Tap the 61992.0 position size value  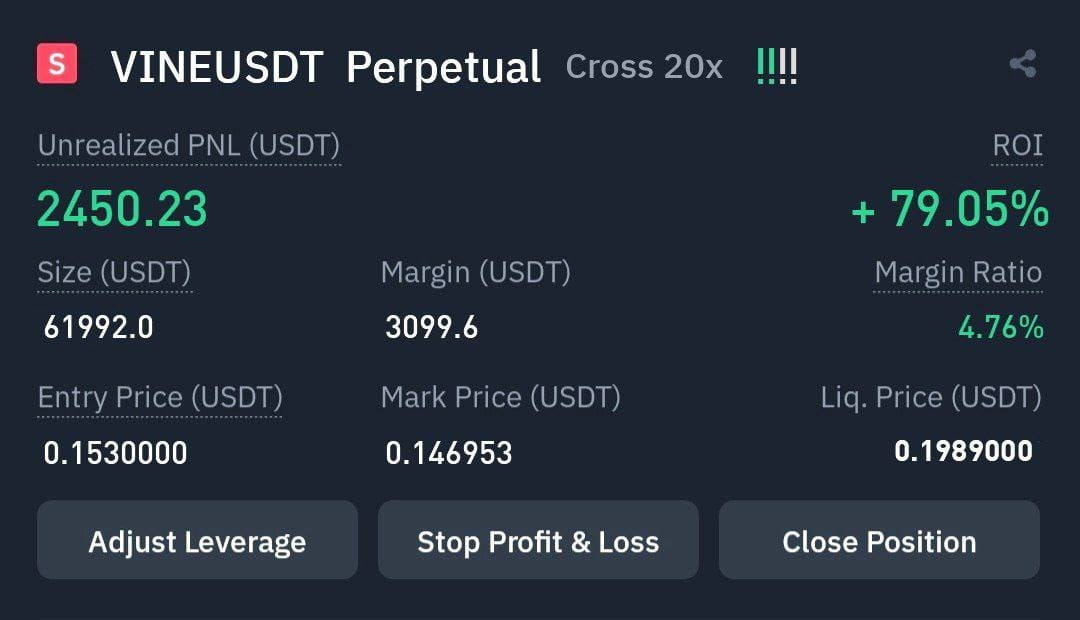point(98,327)
